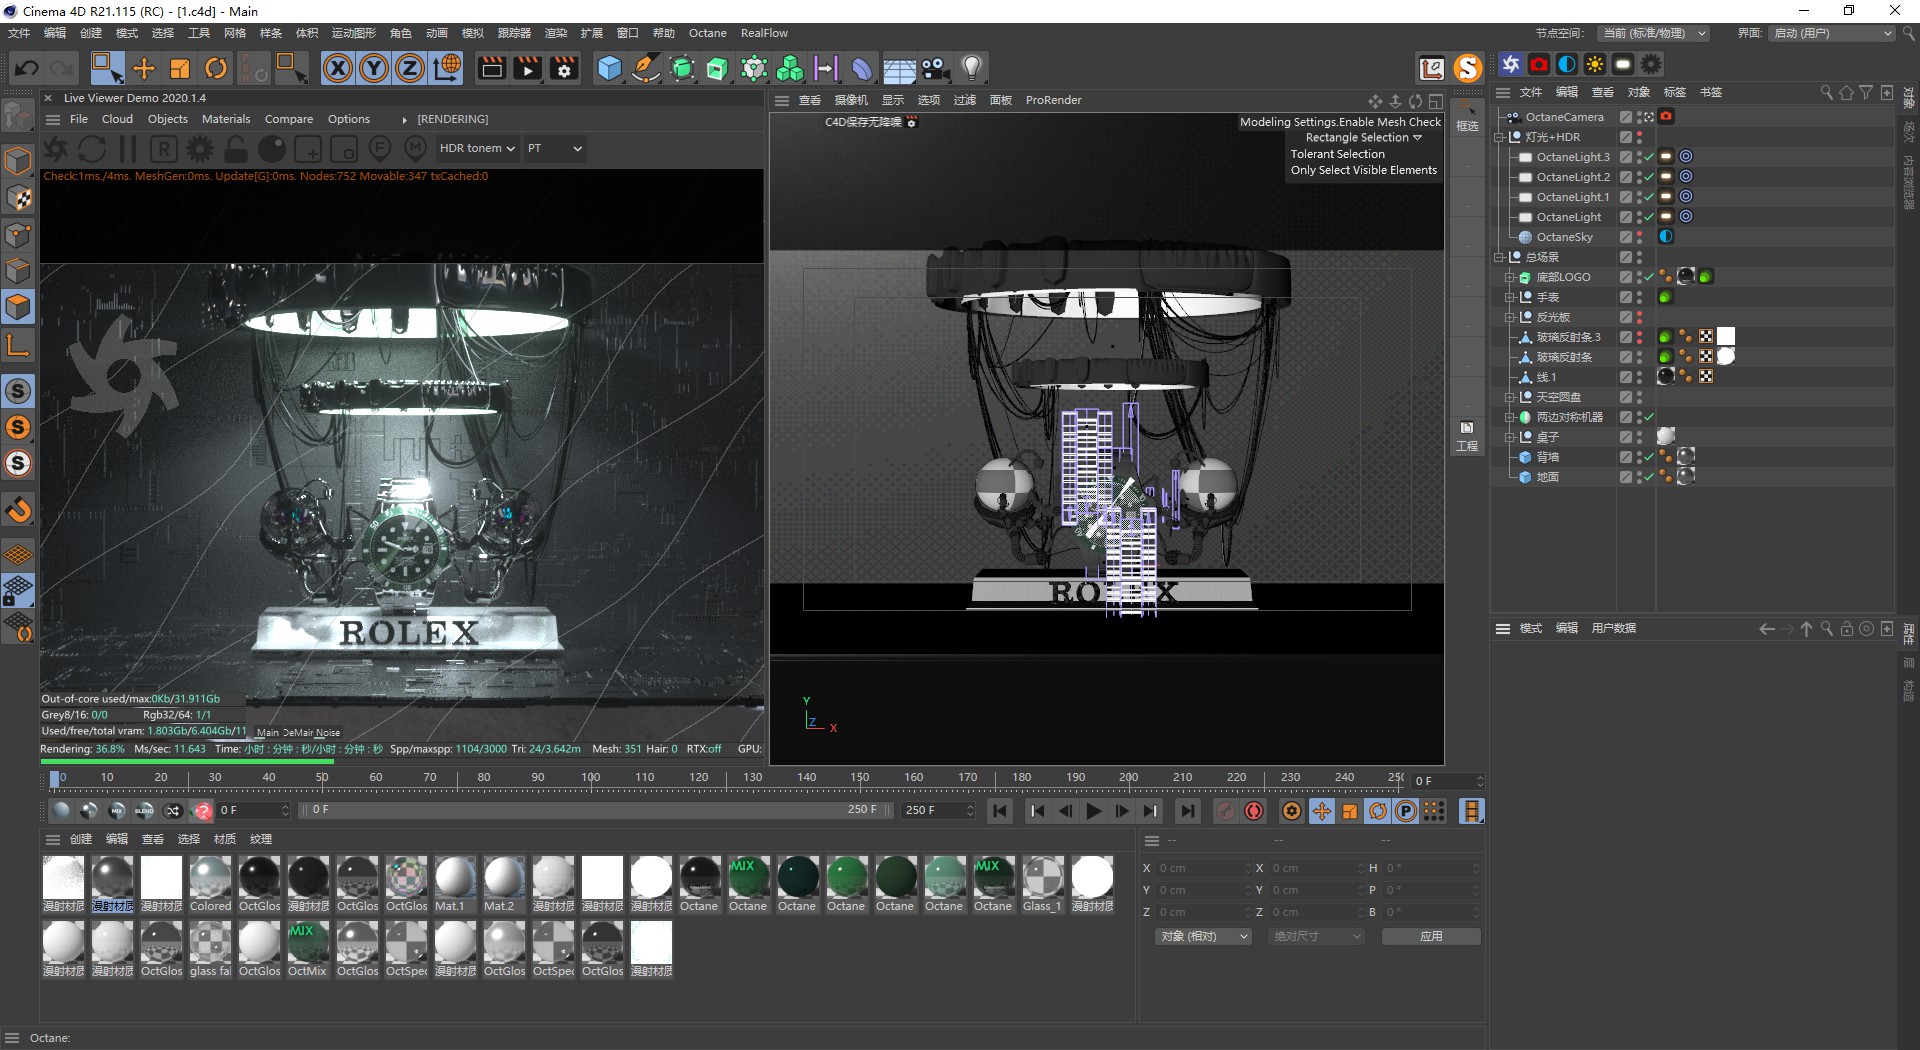Toggle visibility dots for 反光板

pos(1639,317)
